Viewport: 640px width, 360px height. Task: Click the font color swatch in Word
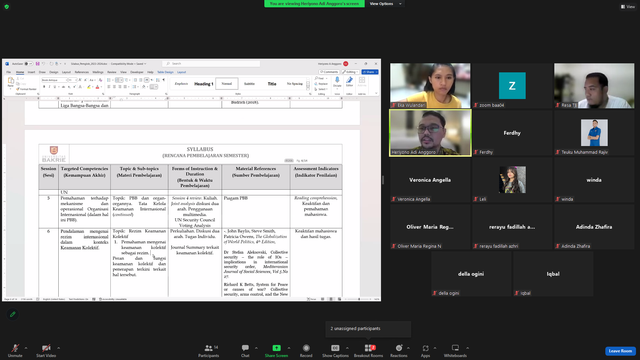click(97, 87)
